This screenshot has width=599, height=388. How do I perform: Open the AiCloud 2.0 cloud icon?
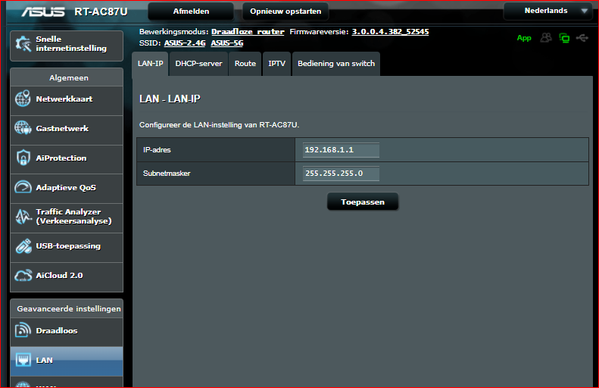[23, 275]
